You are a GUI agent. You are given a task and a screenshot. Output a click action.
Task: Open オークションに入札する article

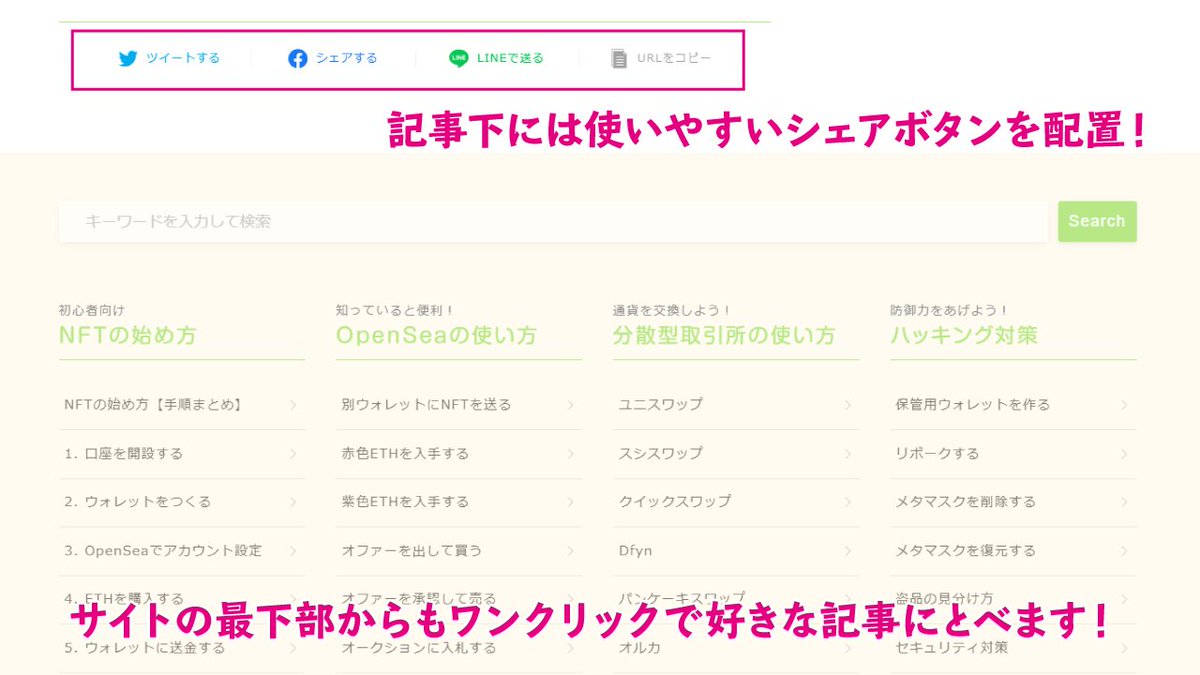[419, 648]
